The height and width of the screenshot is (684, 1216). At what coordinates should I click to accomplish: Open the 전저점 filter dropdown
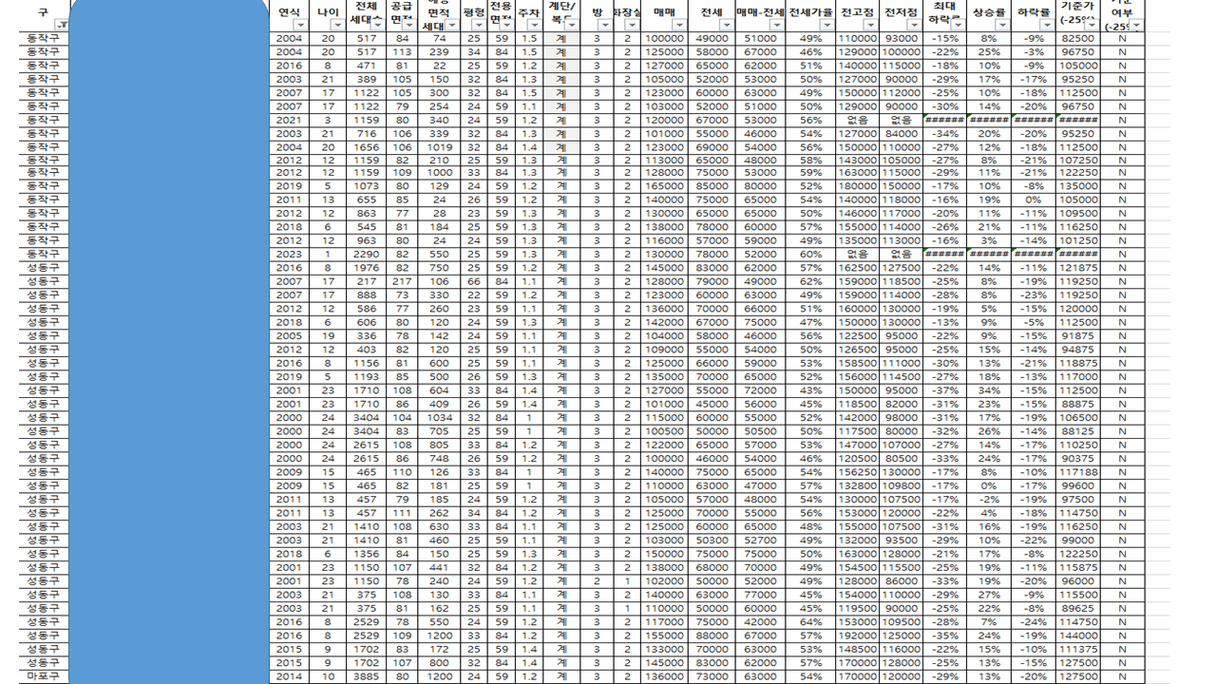(x=913, y=25)
